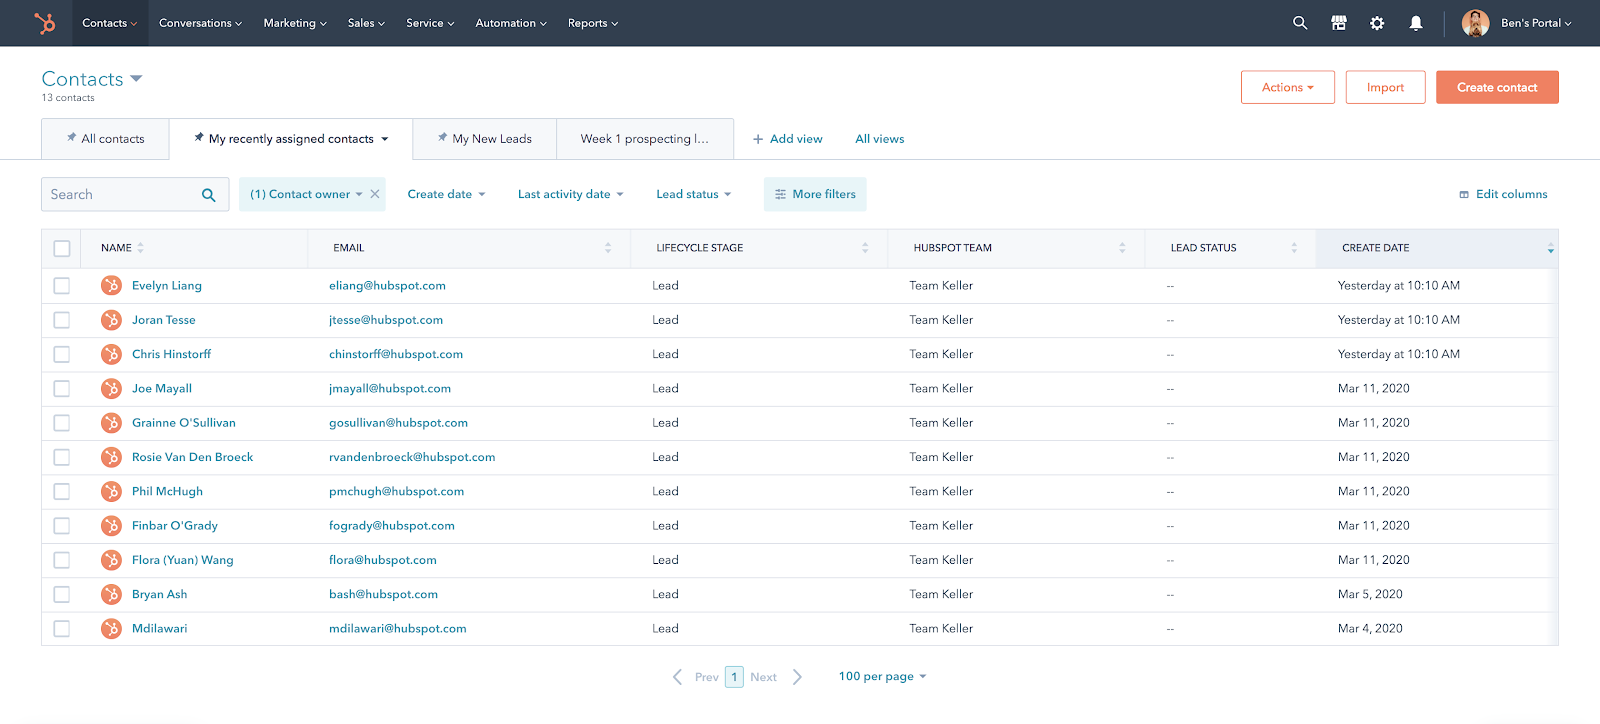This screenshot has height=724, width=1600.
Task: Sort by HubSpot Team column arrows
Action: (1122, 248)
